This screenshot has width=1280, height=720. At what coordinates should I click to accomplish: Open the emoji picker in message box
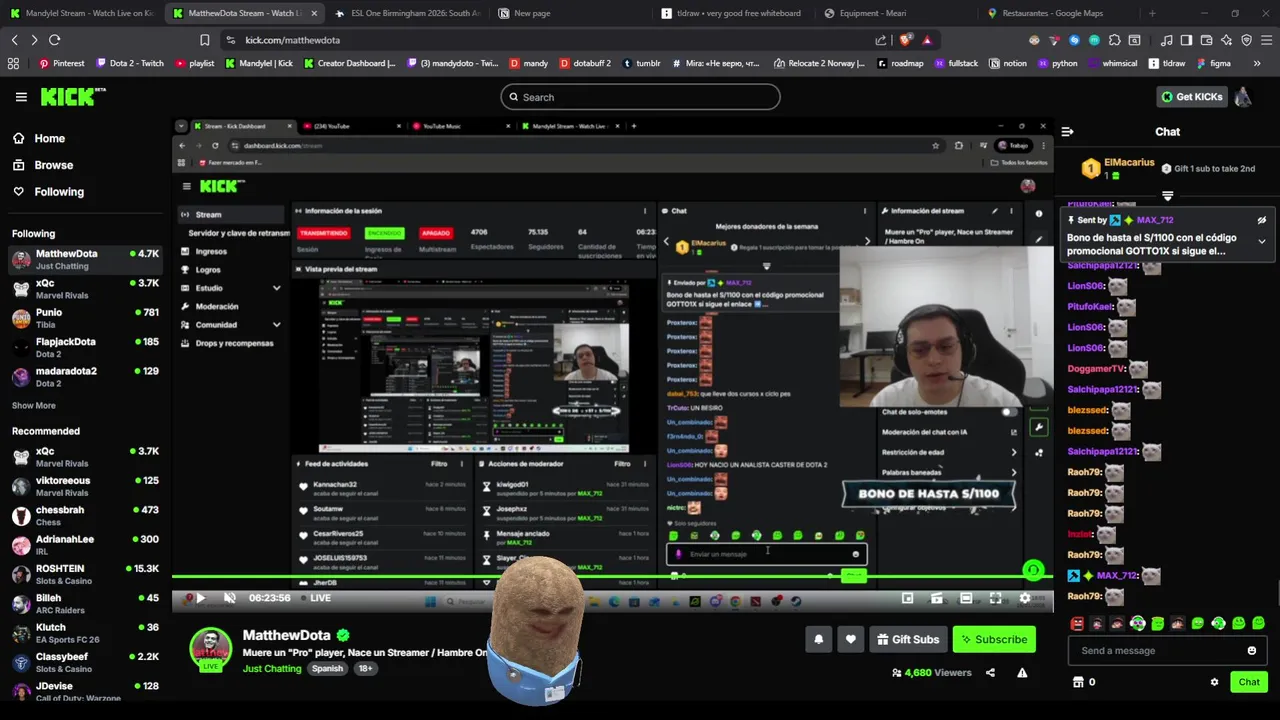point(1252,651)
